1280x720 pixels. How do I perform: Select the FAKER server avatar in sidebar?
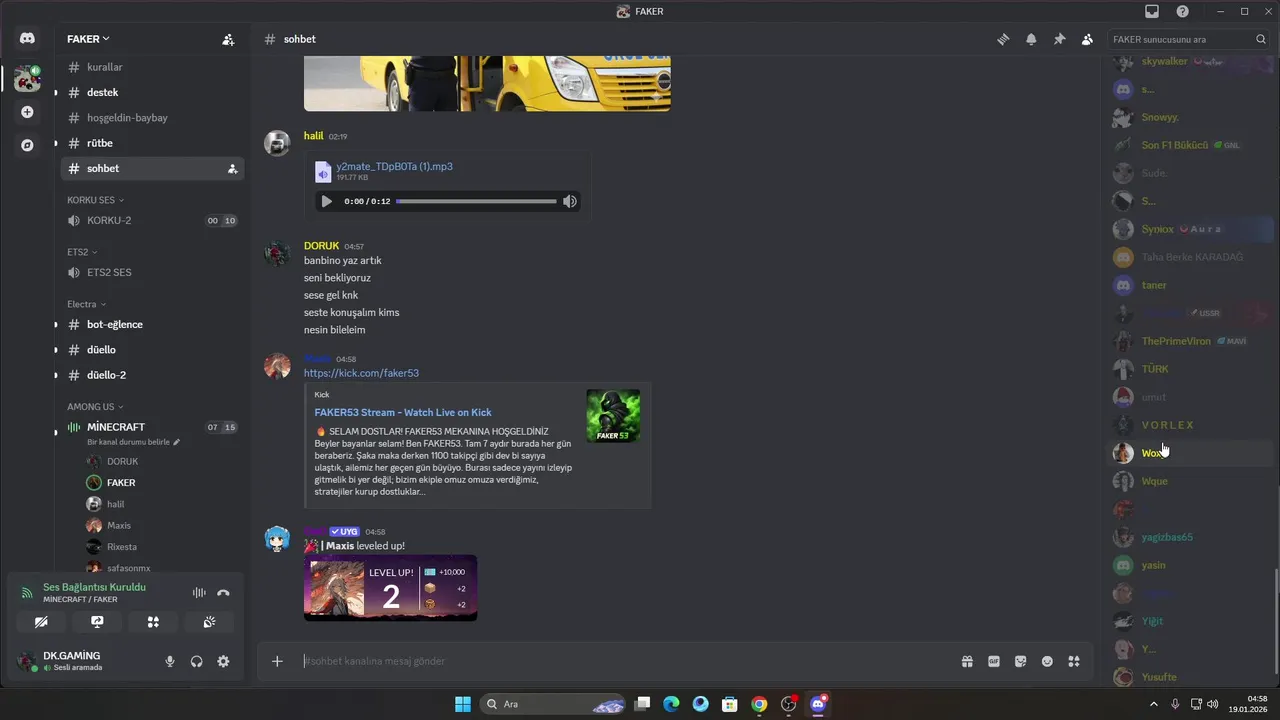click(x=27, y=78)
